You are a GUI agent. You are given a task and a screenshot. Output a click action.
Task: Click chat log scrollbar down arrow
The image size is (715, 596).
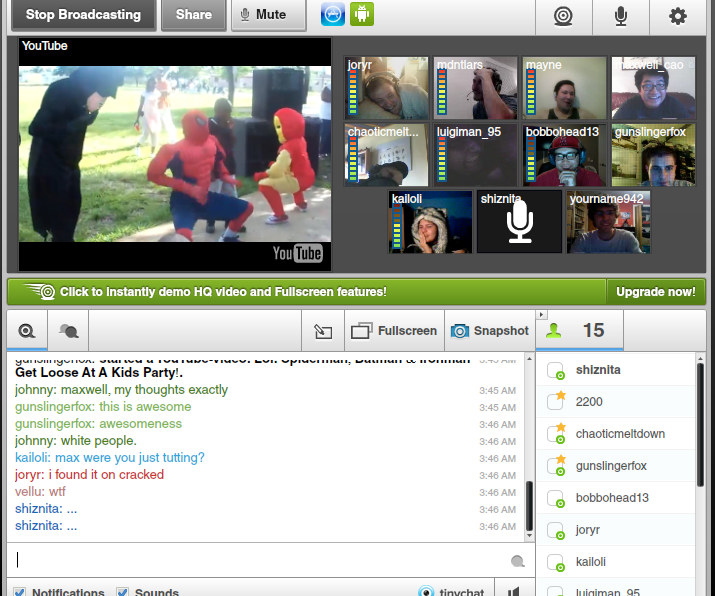529,535
